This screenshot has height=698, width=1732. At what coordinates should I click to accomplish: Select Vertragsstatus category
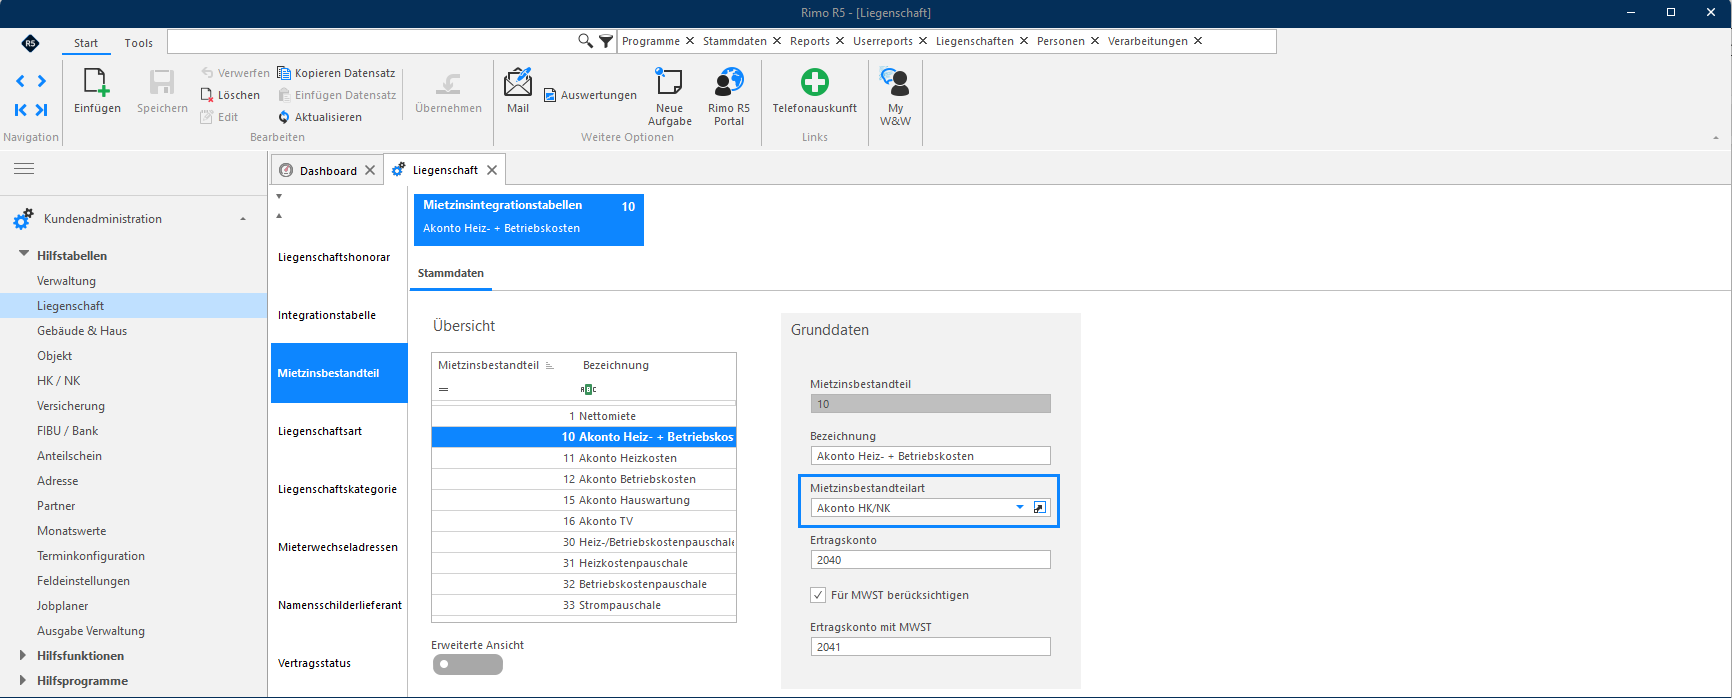tap(339, 663)
